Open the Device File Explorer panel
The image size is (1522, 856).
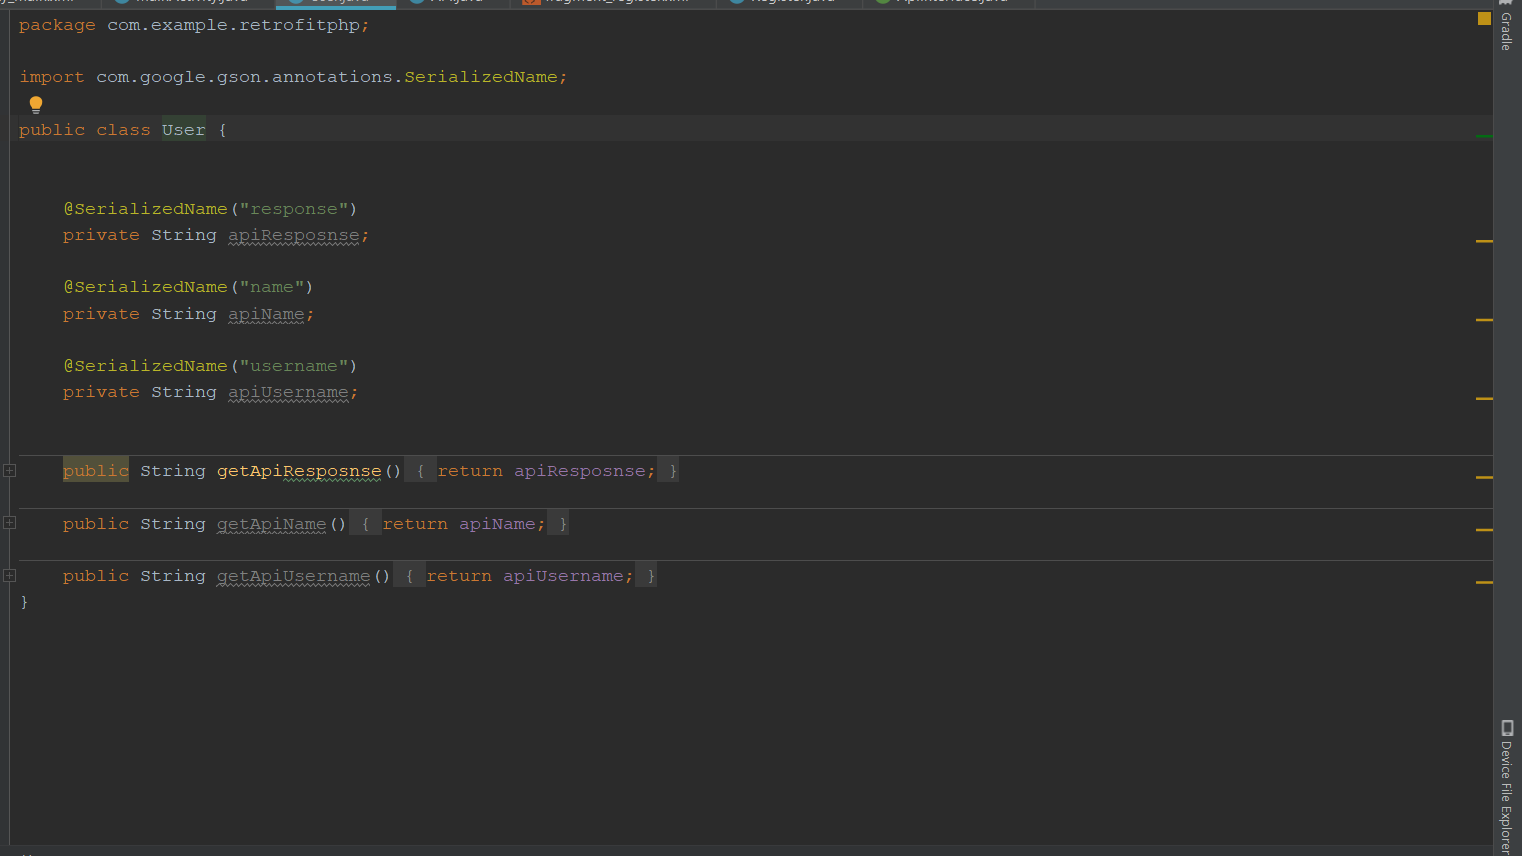(x=1506, y=790)
